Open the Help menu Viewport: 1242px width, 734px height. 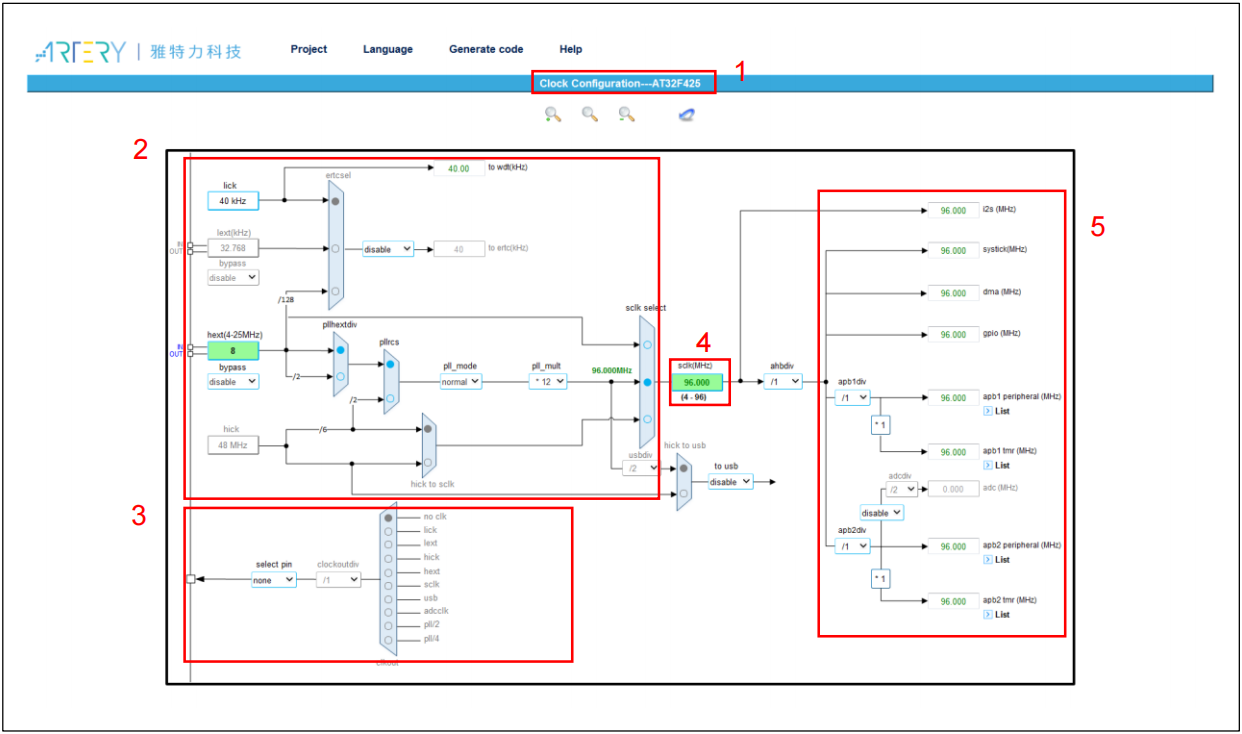coord(570,49)
